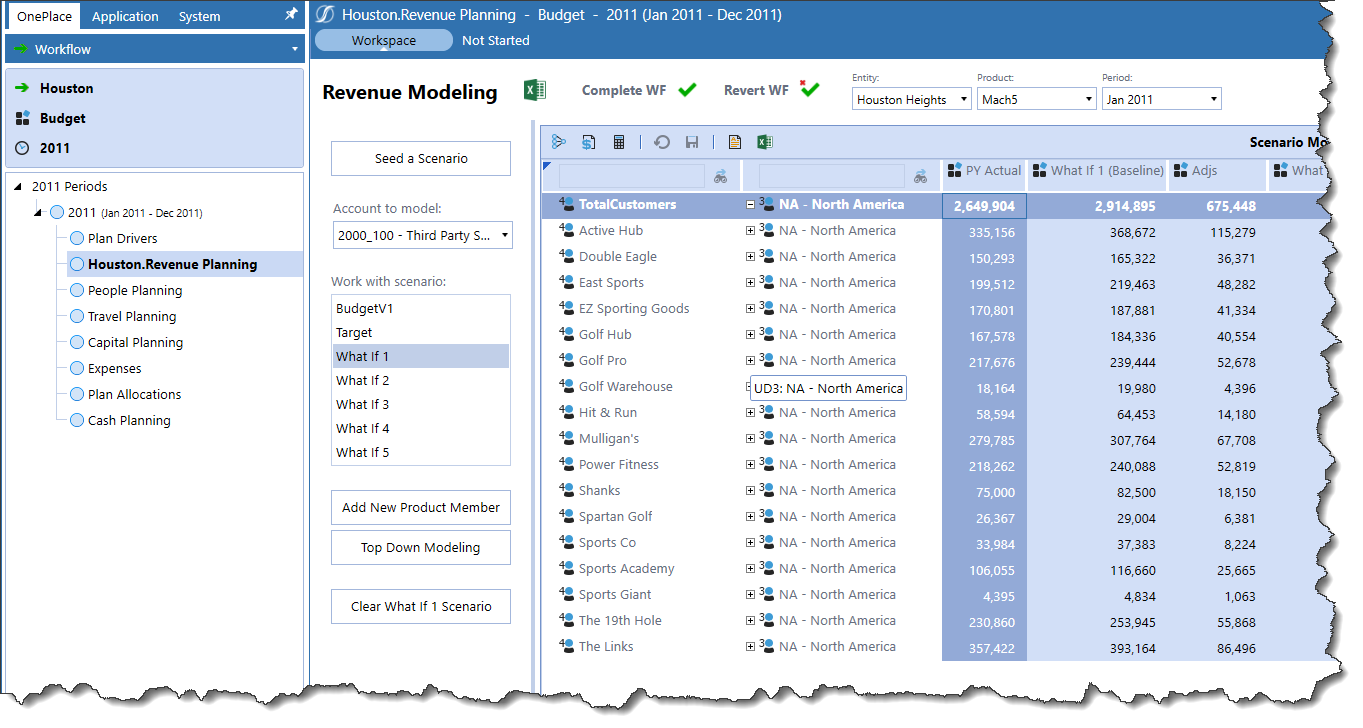Click the 52,678 Adjs cell for Golf Pro
The image size is (1363, 728).
coord(1218,362)
